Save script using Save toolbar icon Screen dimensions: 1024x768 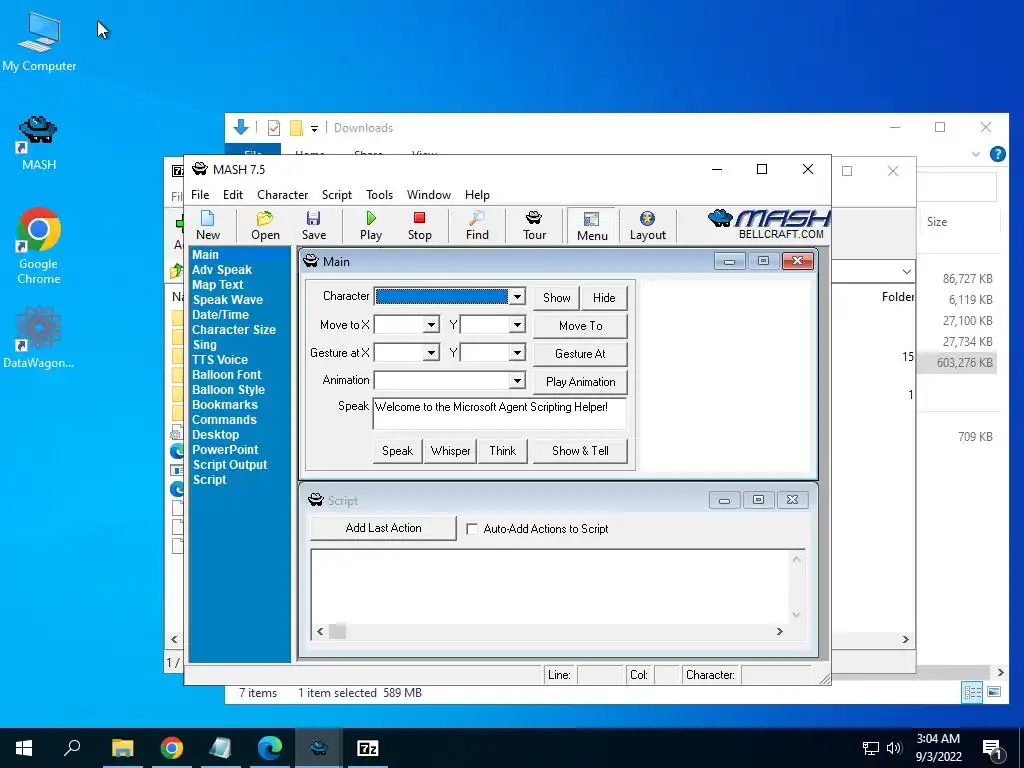[x=313, y=225]
